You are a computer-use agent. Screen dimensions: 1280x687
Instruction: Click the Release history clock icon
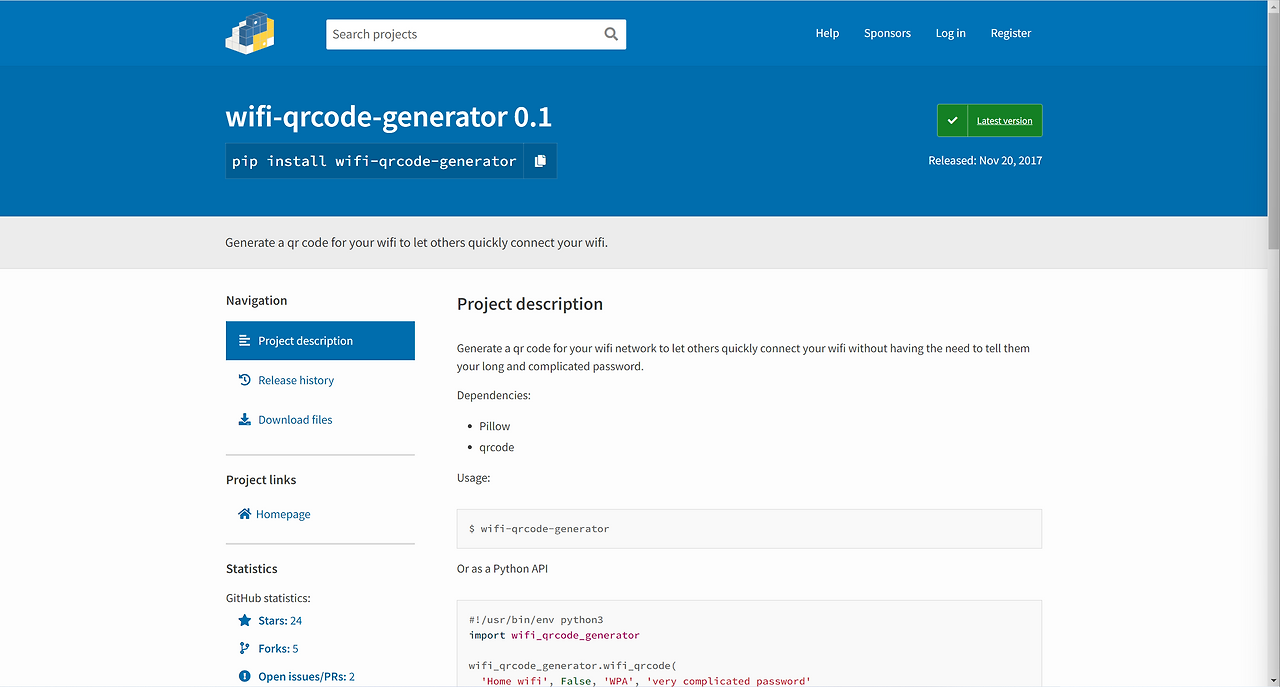coord(245,380)
